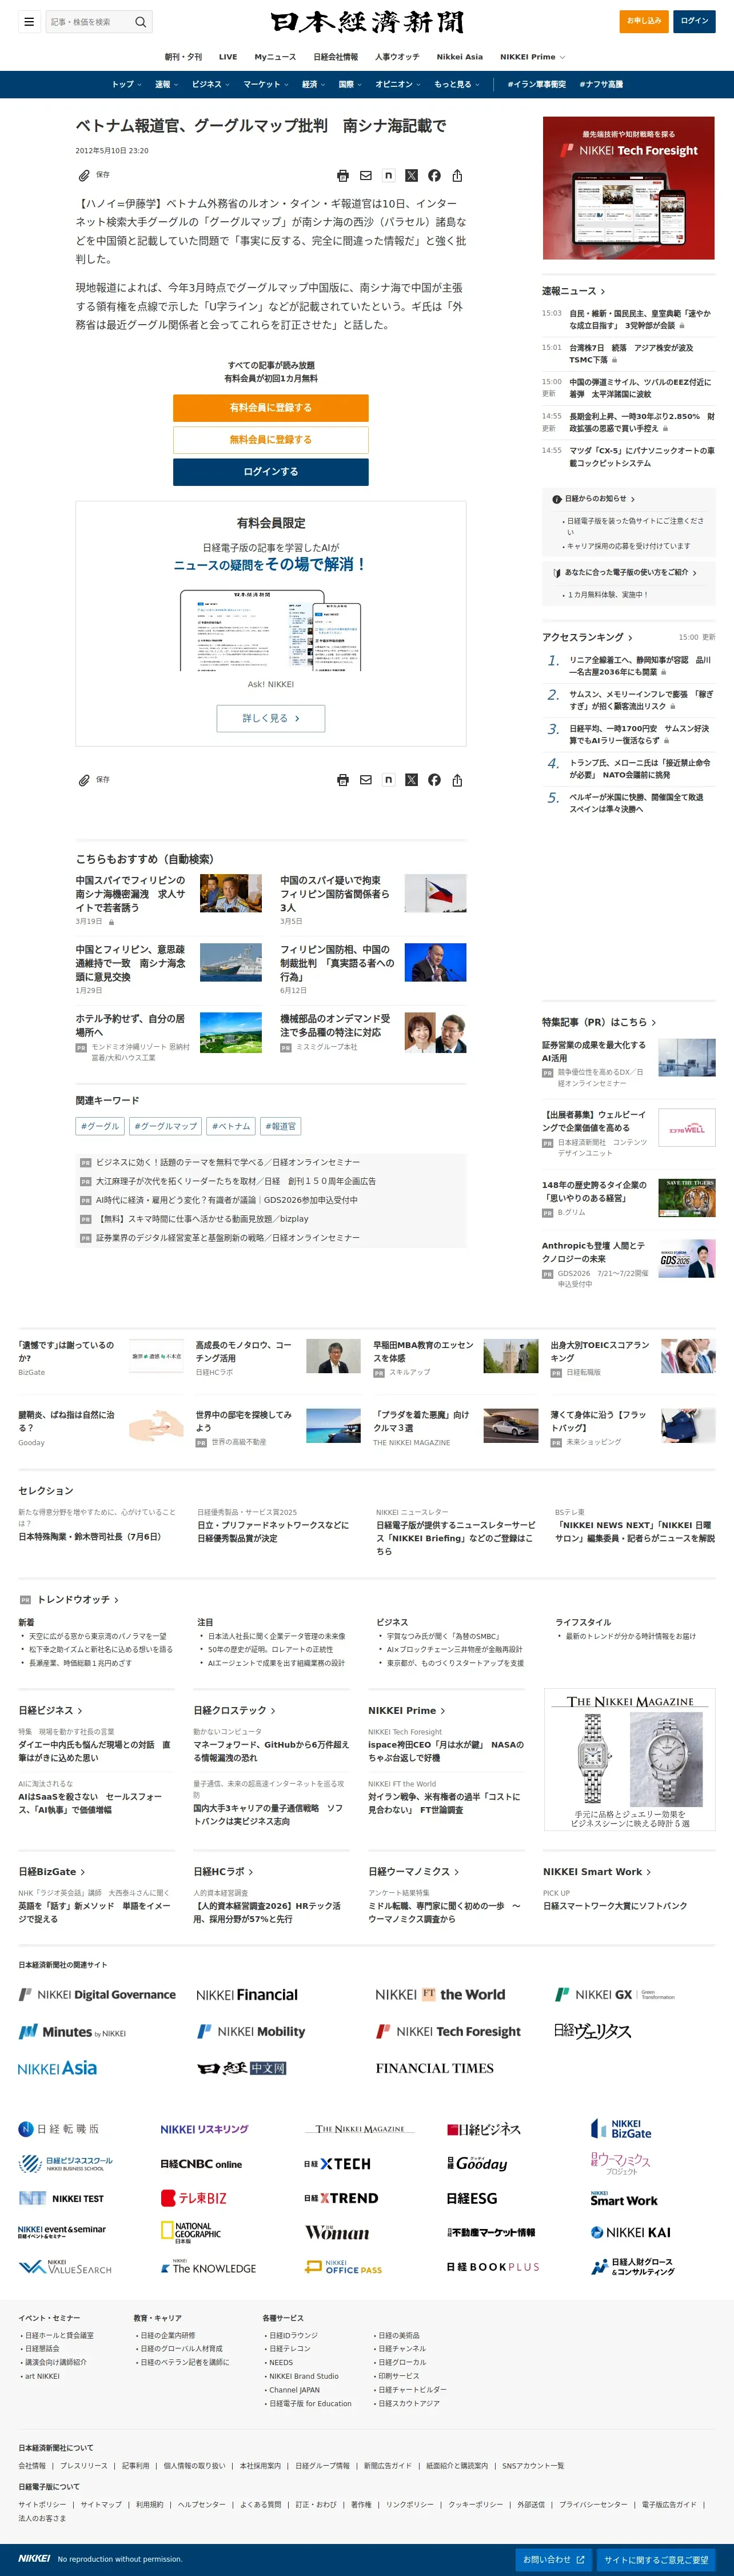Open the 日経ビジネス section heading link

(50, 1711)
